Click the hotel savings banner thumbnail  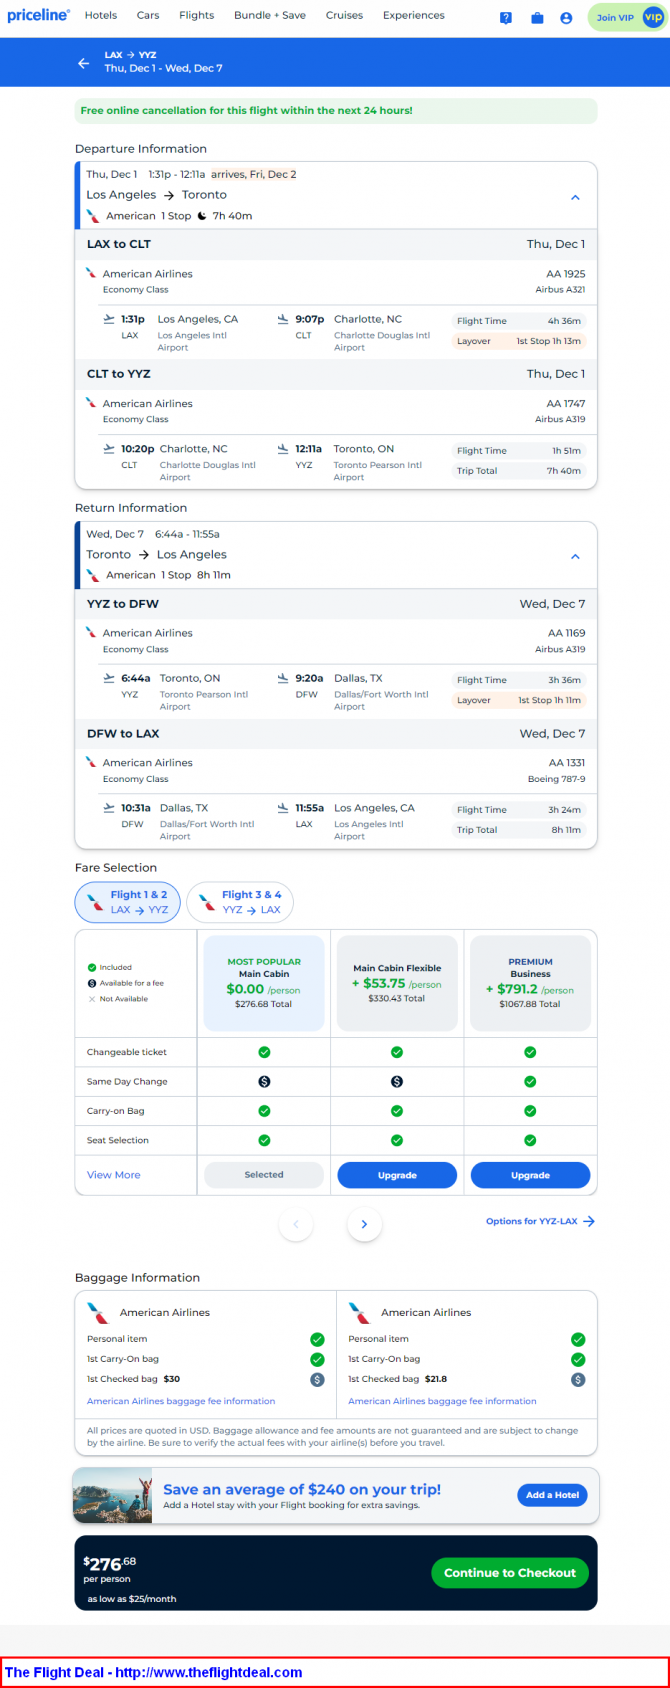pos(113,1496)
